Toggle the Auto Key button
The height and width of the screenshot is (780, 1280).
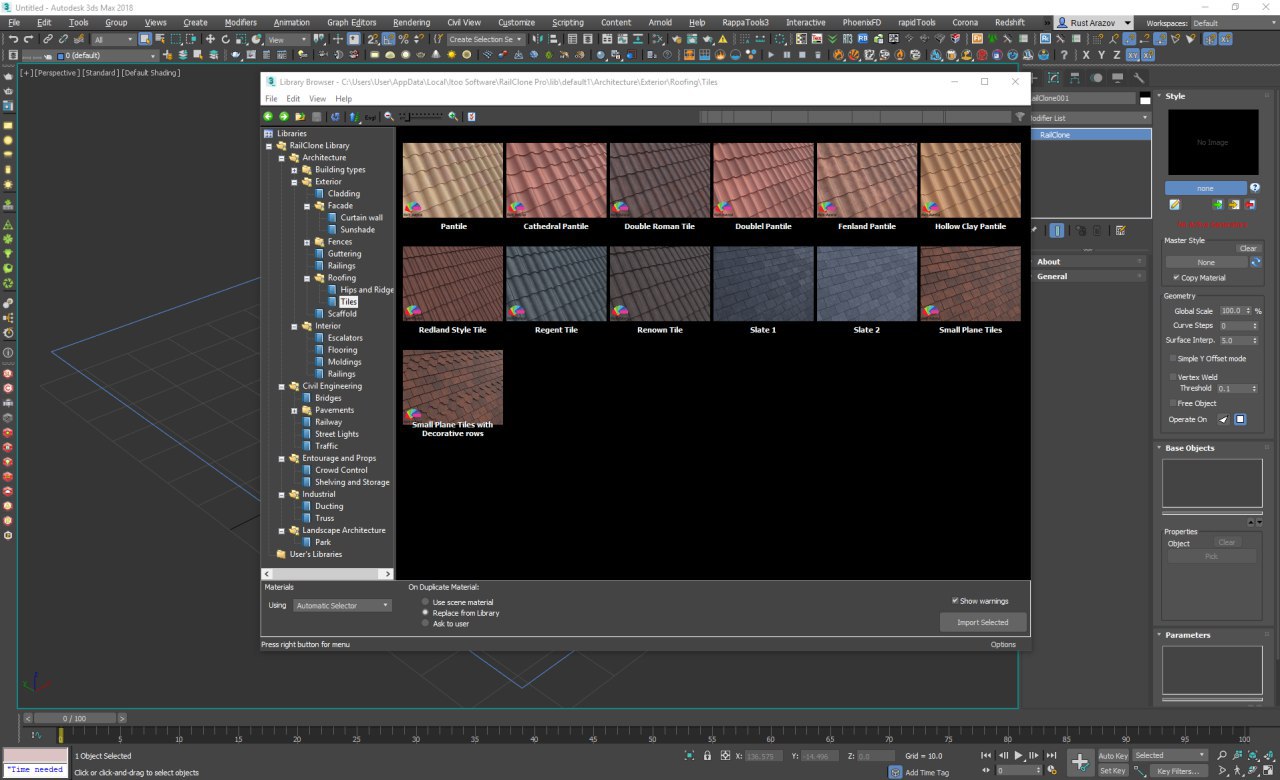[1113, 756]
